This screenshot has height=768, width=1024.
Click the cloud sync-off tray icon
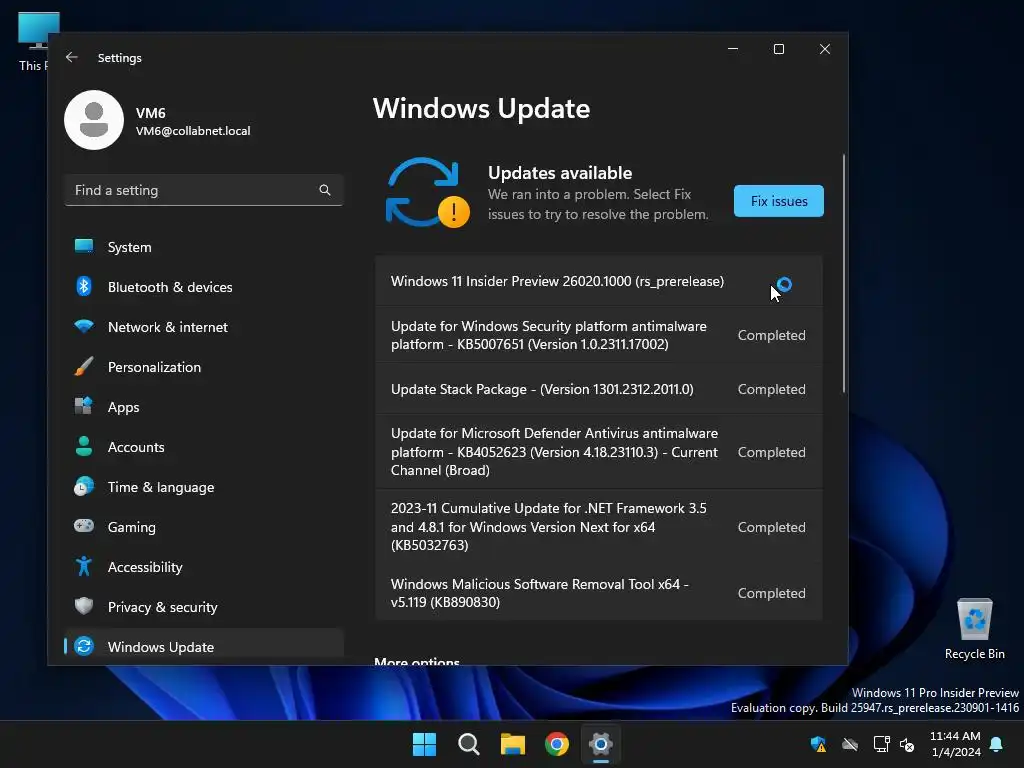point(850,744)
